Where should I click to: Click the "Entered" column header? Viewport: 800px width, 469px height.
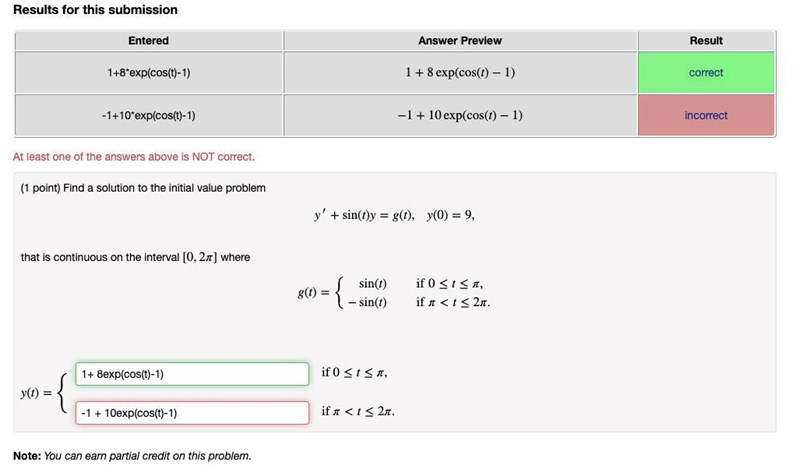click(x=148, y=40)
